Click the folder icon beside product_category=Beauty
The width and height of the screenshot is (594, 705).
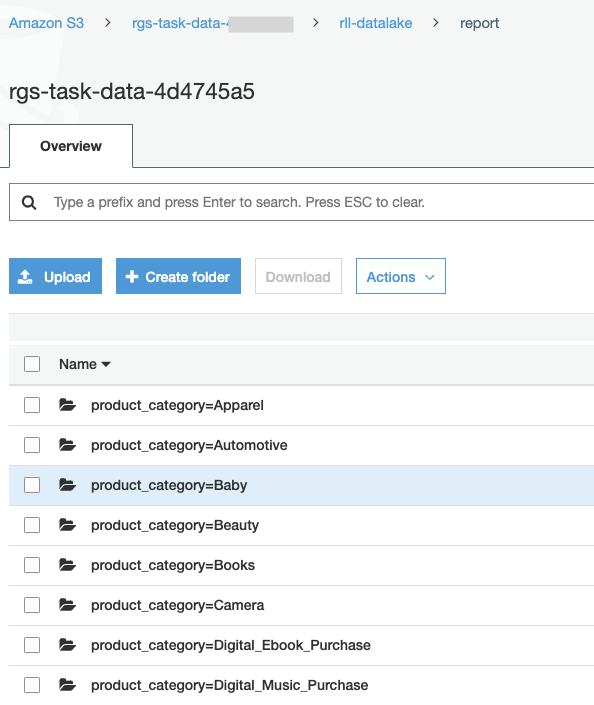point(67,525)
